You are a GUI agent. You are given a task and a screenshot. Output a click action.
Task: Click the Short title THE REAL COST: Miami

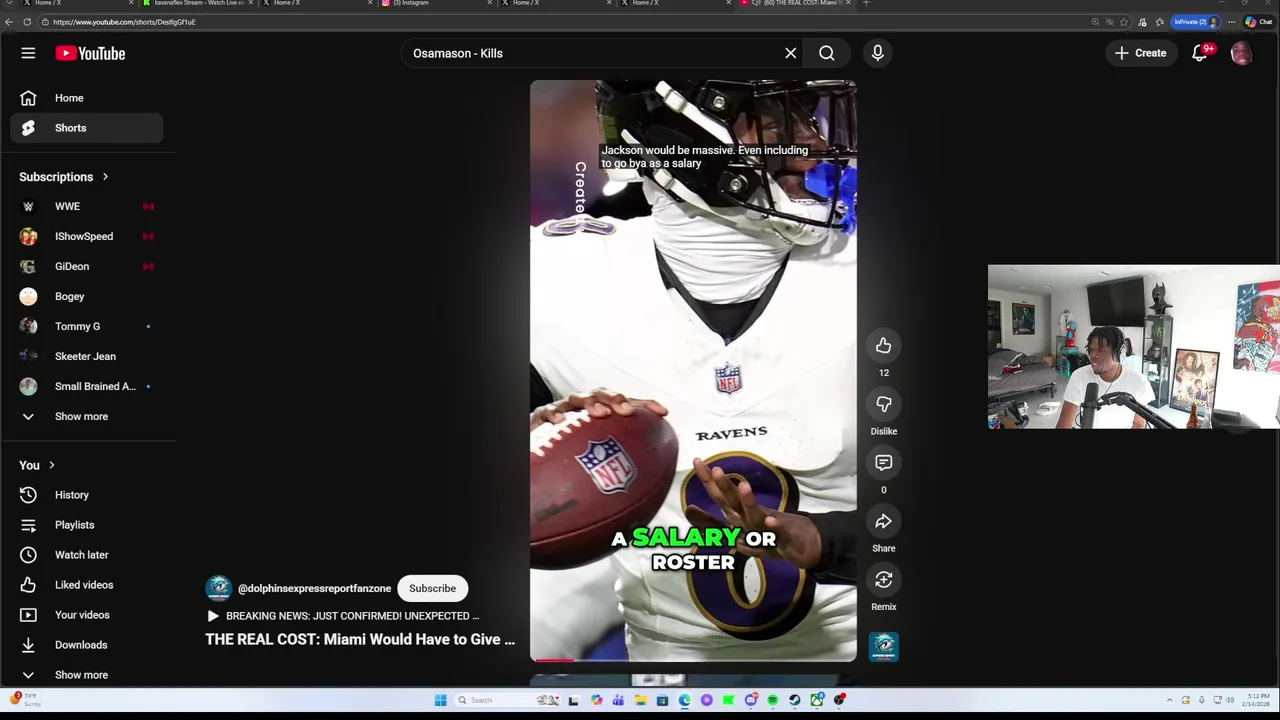click(360, 639)
